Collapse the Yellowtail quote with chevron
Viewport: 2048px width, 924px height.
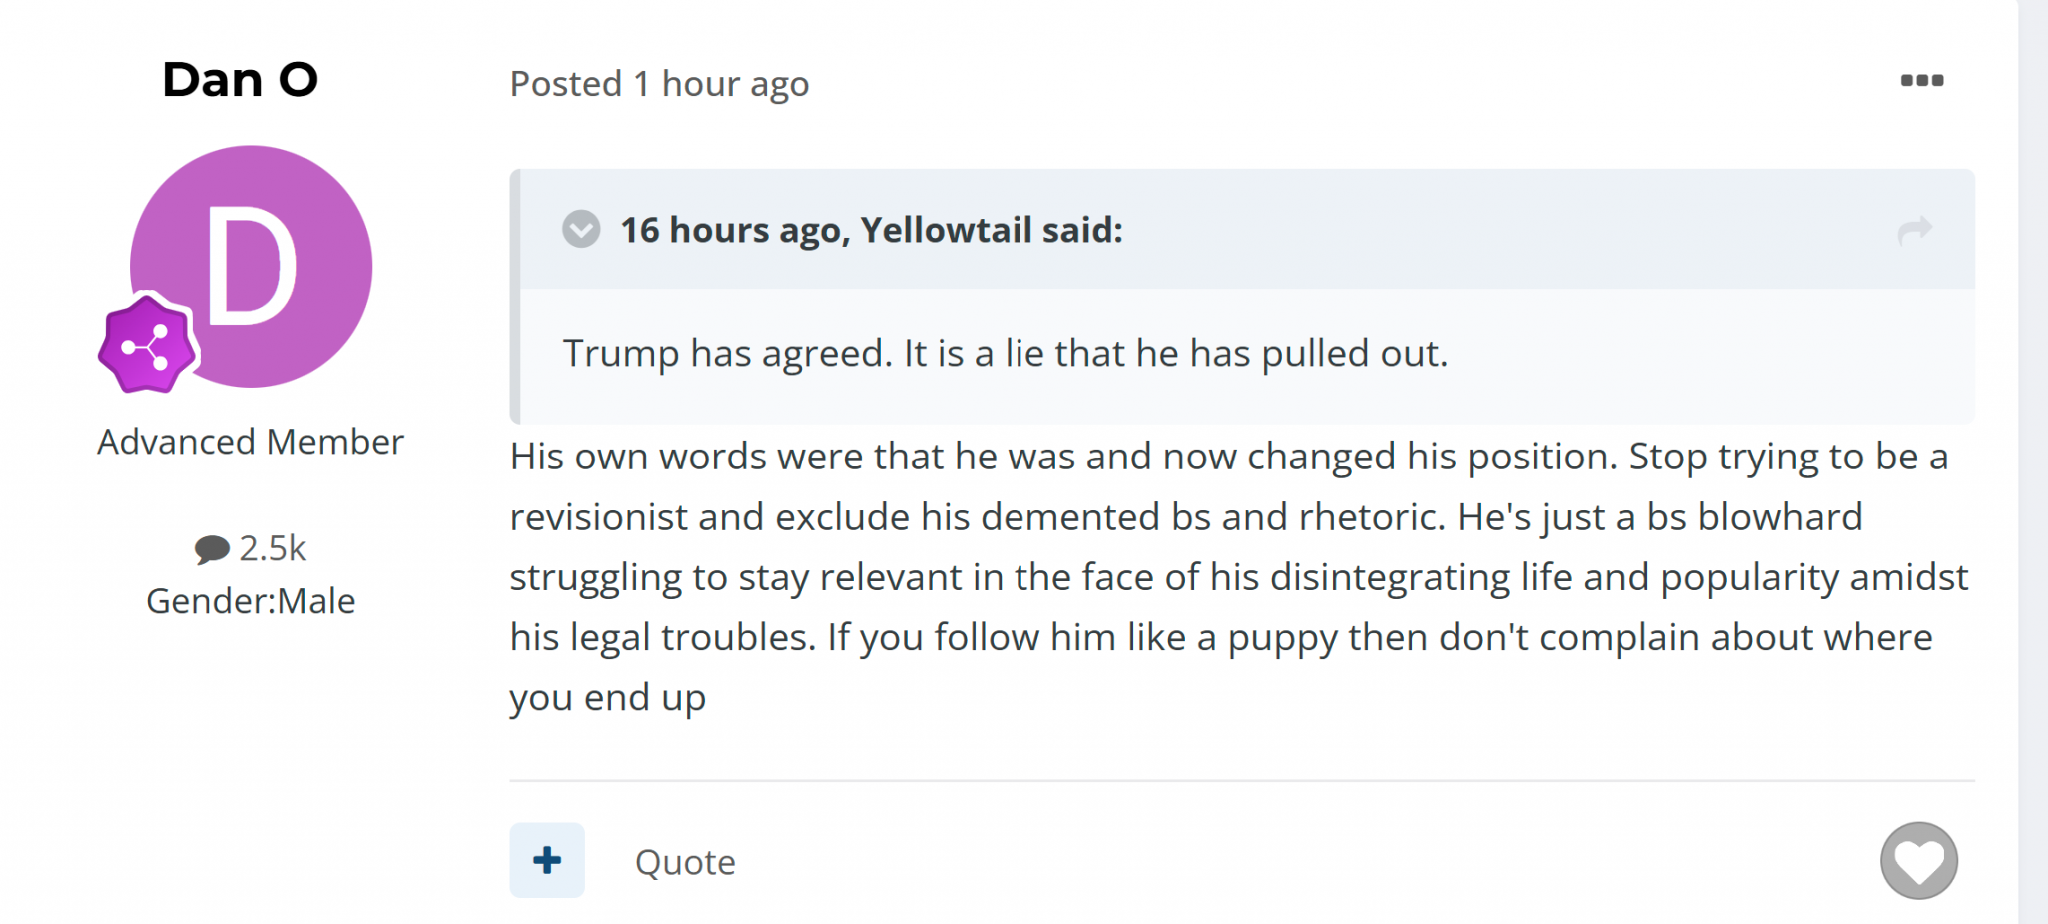(x=581, y=229)
